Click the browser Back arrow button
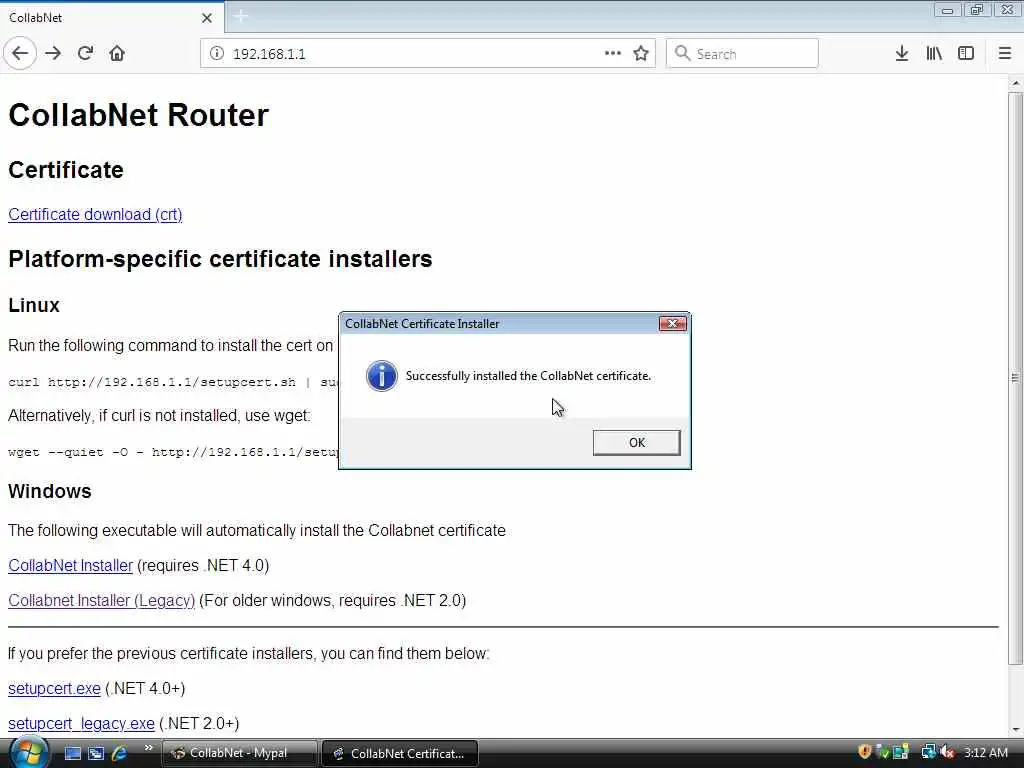Viewport: 1024px width, 768px height. point(20,54)
